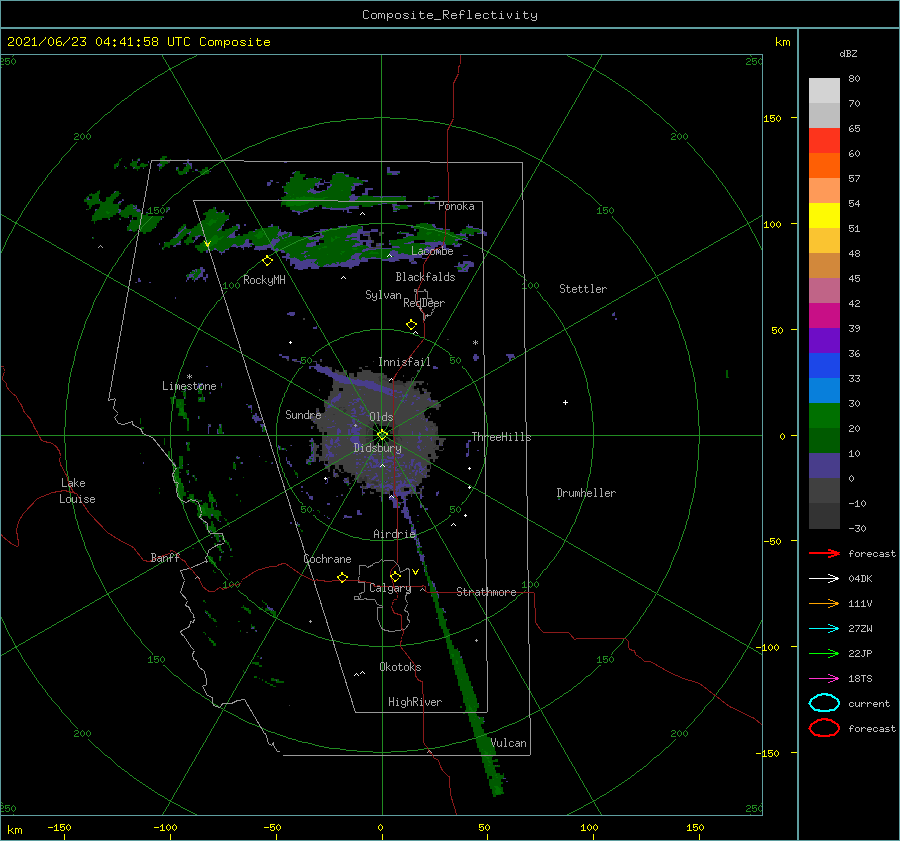
Task: Click the ThreeHills city label
Action: coord(502,437)
